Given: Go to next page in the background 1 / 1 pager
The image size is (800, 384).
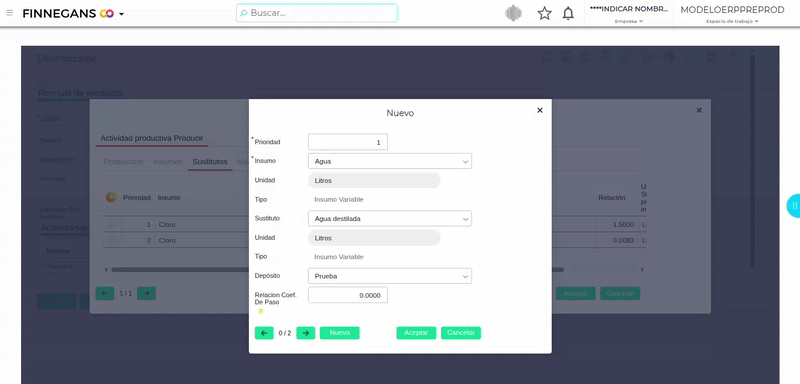Looking at the screenshot, I should click(x=146, y=293).
